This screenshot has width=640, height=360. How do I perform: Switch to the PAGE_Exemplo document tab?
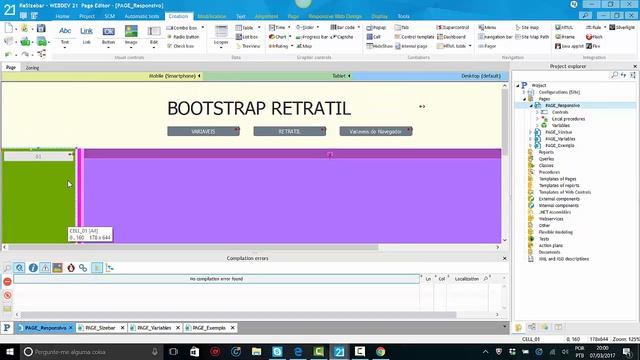click(209, 328)
